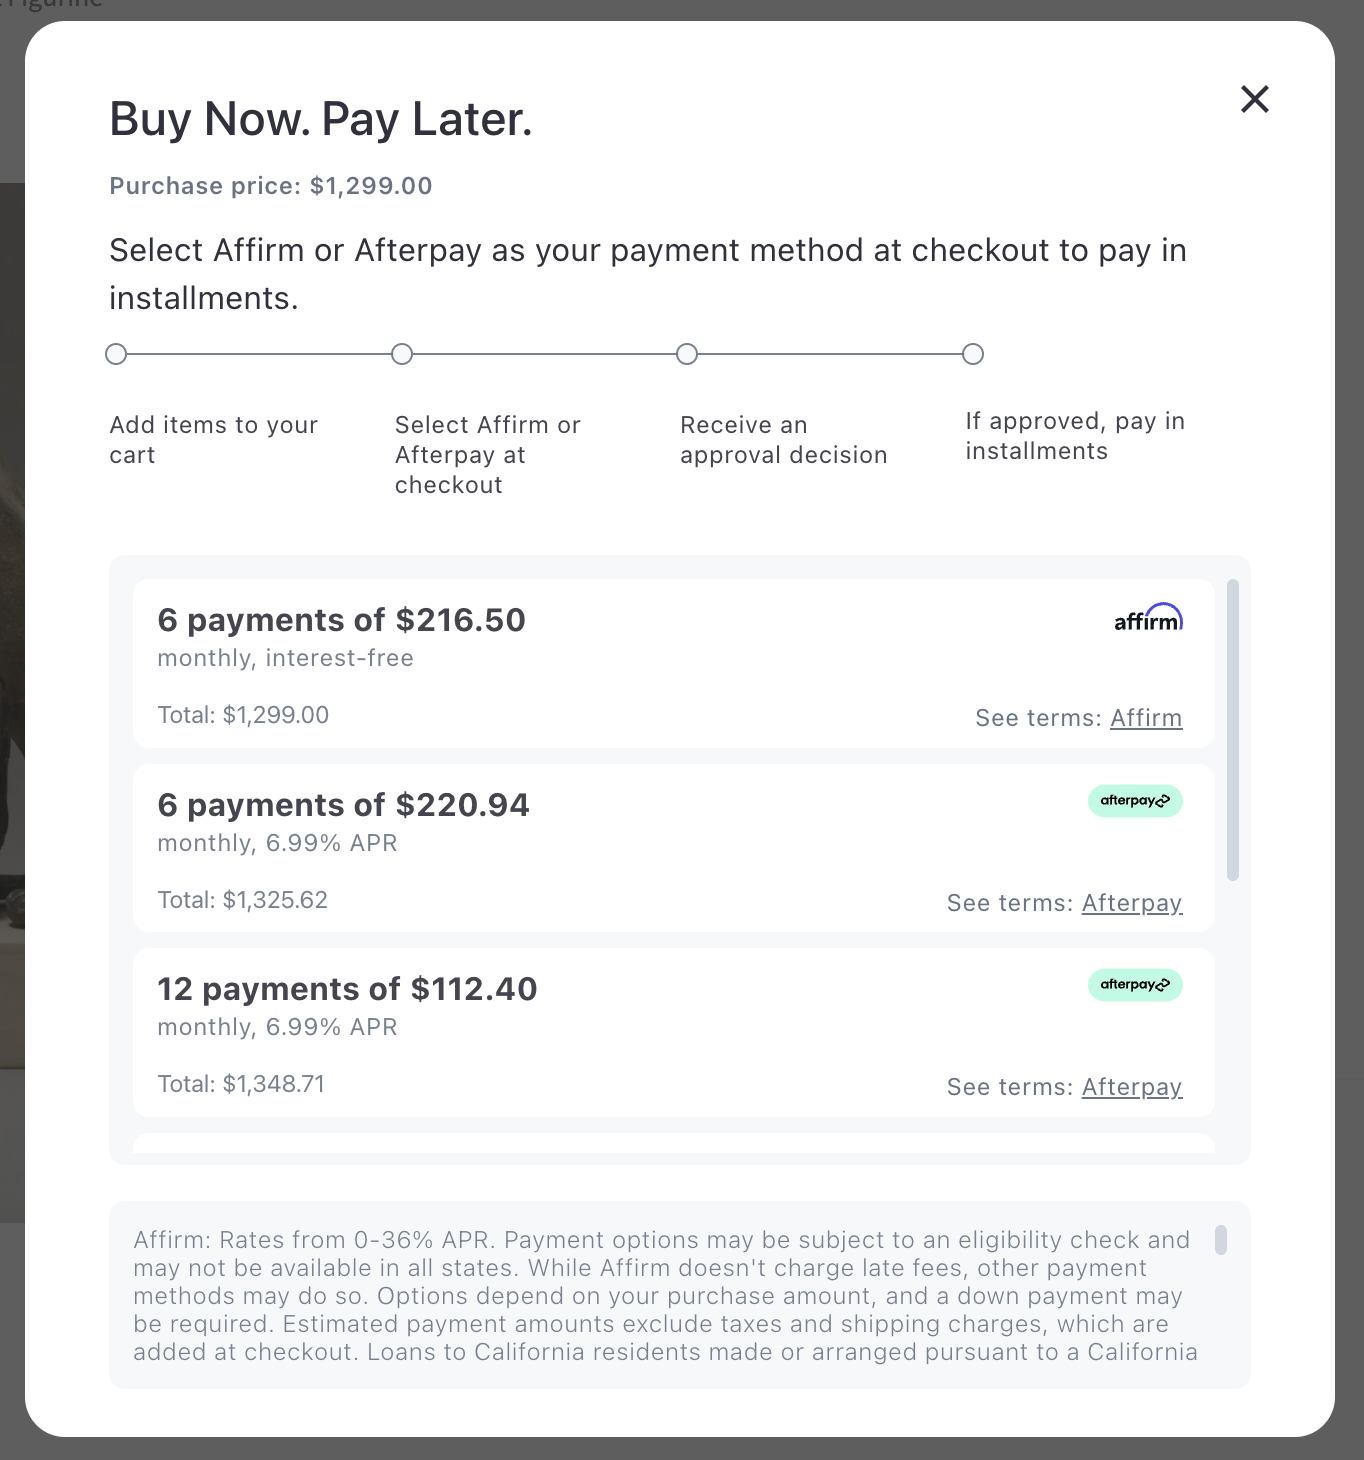Click the Afterpay badge on the 12-payment plan
Image resolution: width=1364 pixels, height=1460 pixels.
coord(1135,985)
